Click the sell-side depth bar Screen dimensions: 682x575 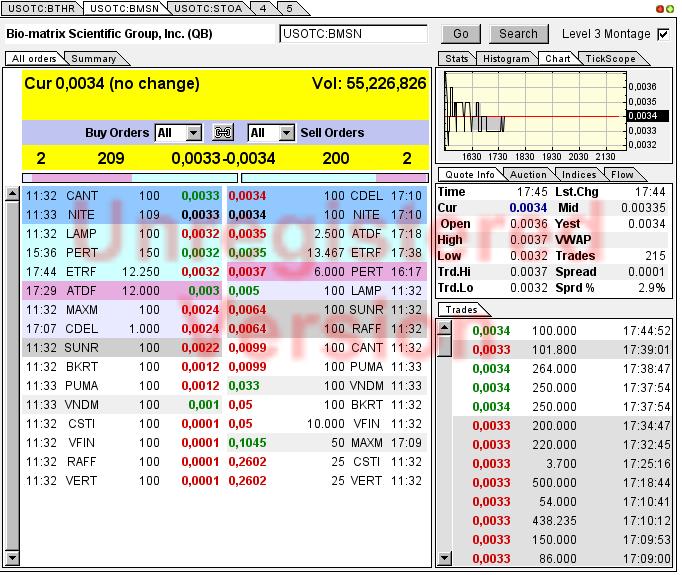pyautogui.click(x=334, y=178)
